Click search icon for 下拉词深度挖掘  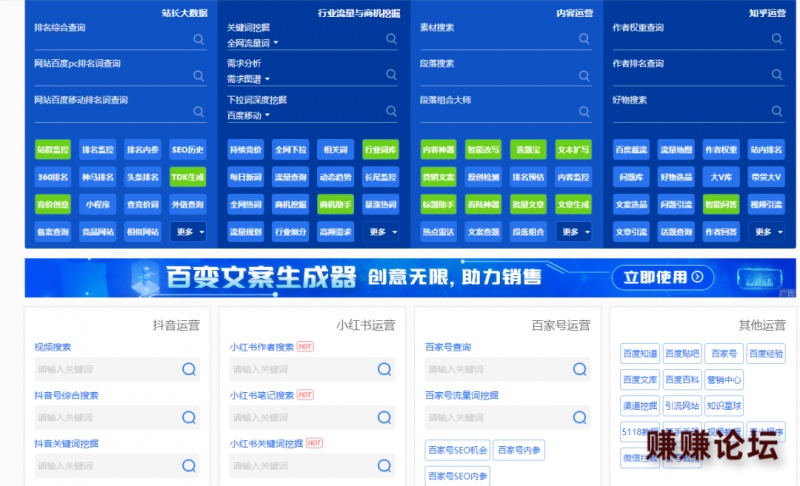coord(391,111)
